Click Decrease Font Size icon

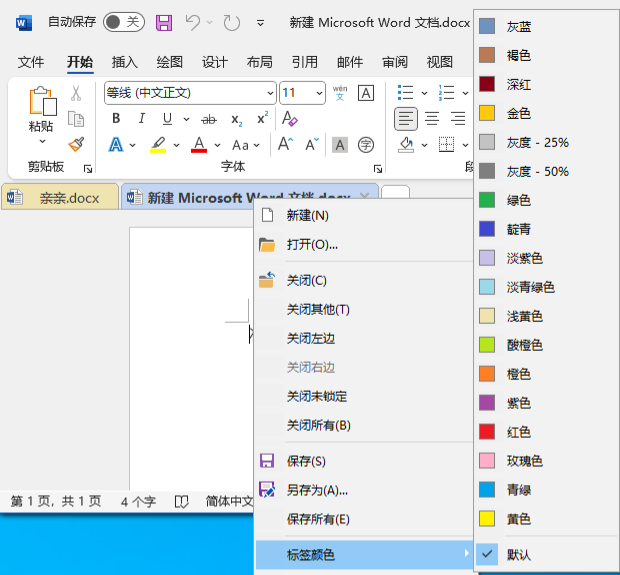pyautogui.click(x=312, y=144)
